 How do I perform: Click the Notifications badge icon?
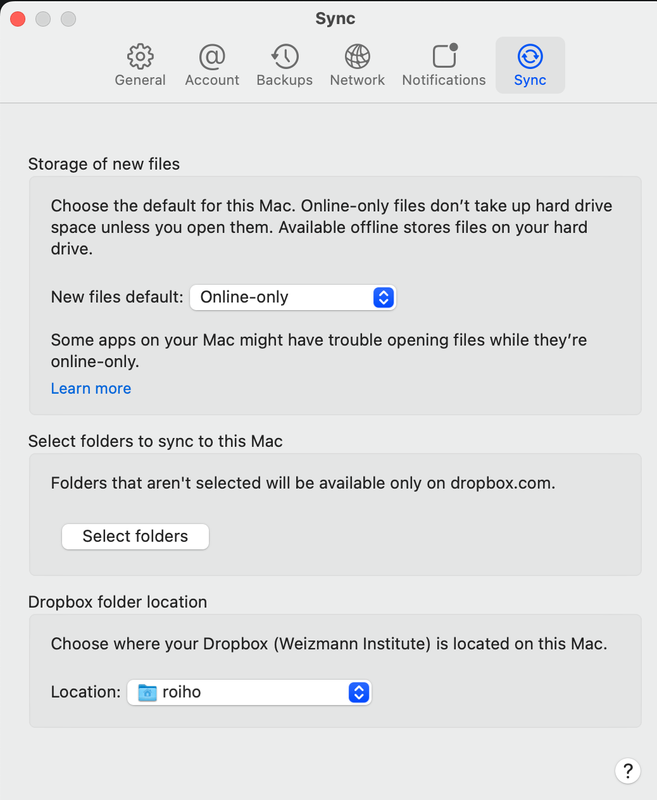click(x=444, y=56)
